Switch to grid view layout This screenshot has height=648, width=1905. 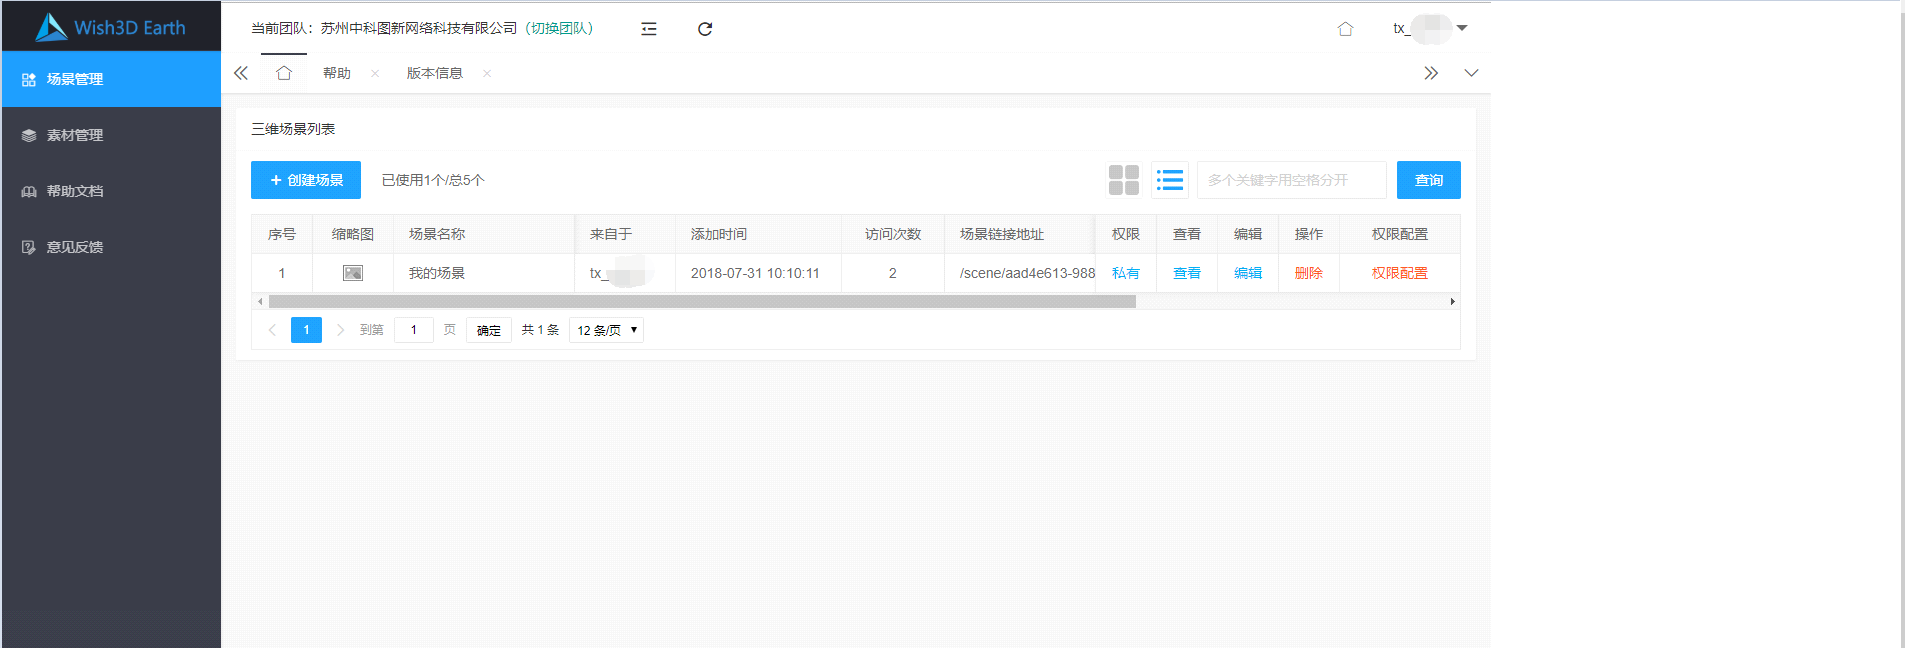1124,180
